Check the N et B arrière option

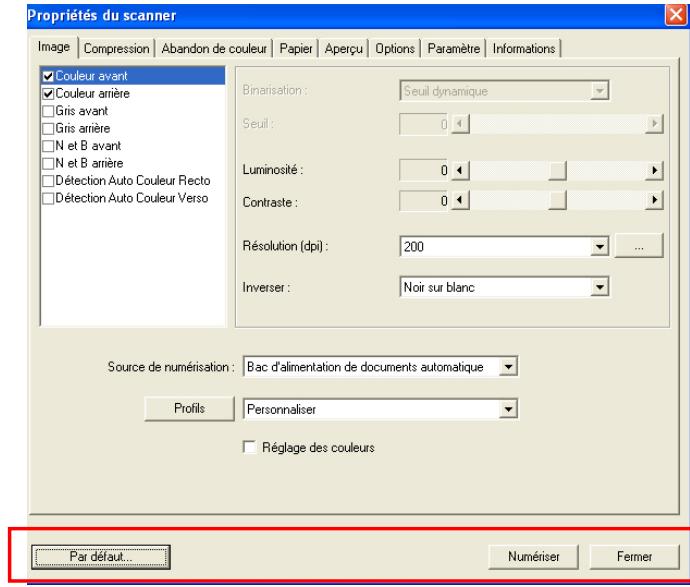pyautogui.click(x=48, y=163)
